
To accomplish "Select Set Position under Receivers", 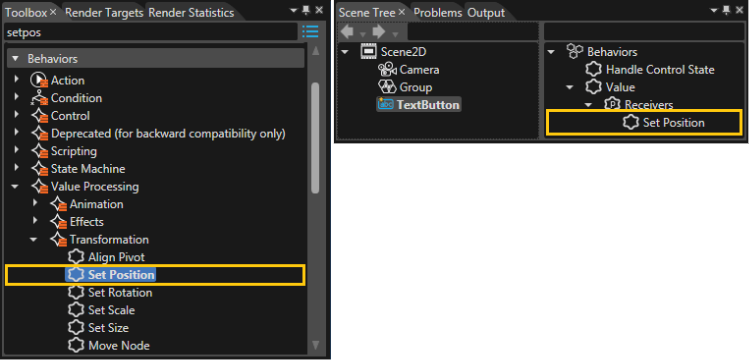I will [673, 123].
